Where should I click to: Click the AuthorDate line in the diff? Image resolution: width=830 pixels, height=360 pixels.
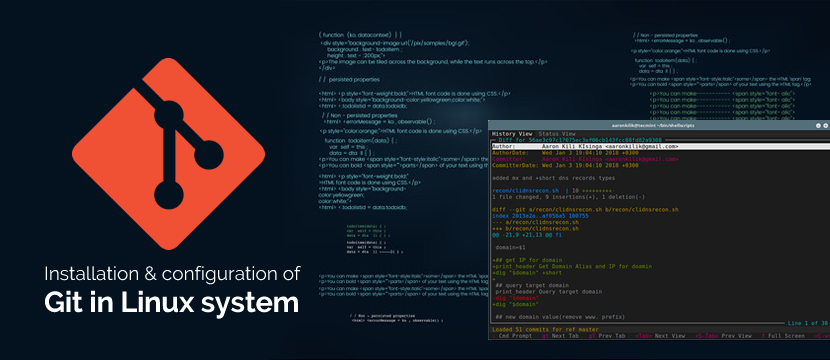(565, 152)
